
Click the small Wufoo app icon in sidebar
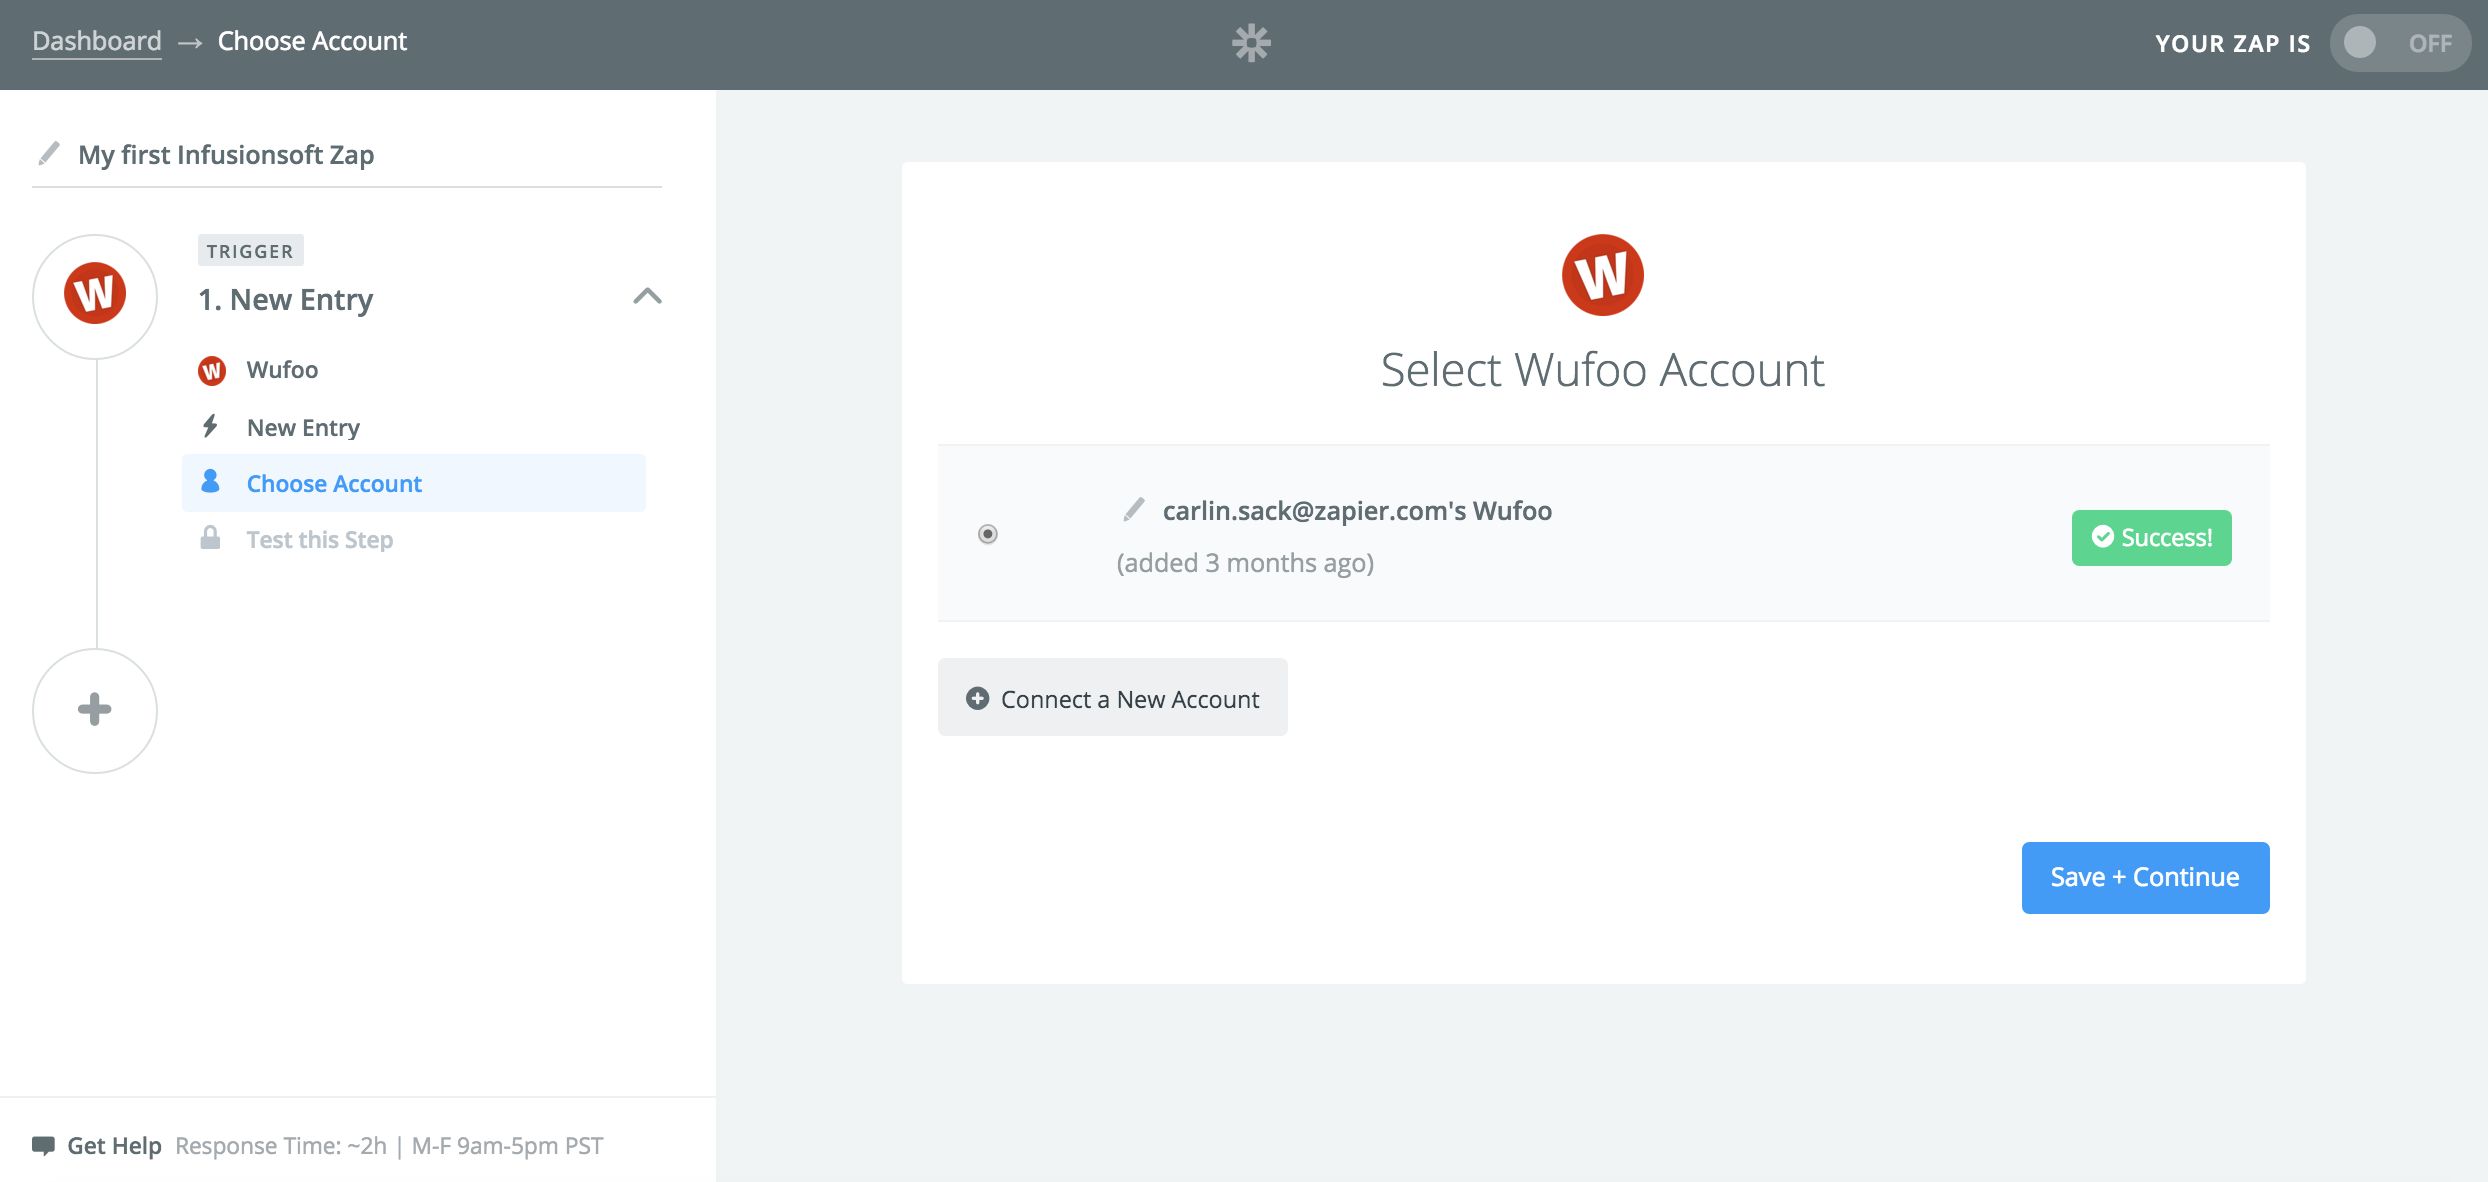click(x=211, y=371)
